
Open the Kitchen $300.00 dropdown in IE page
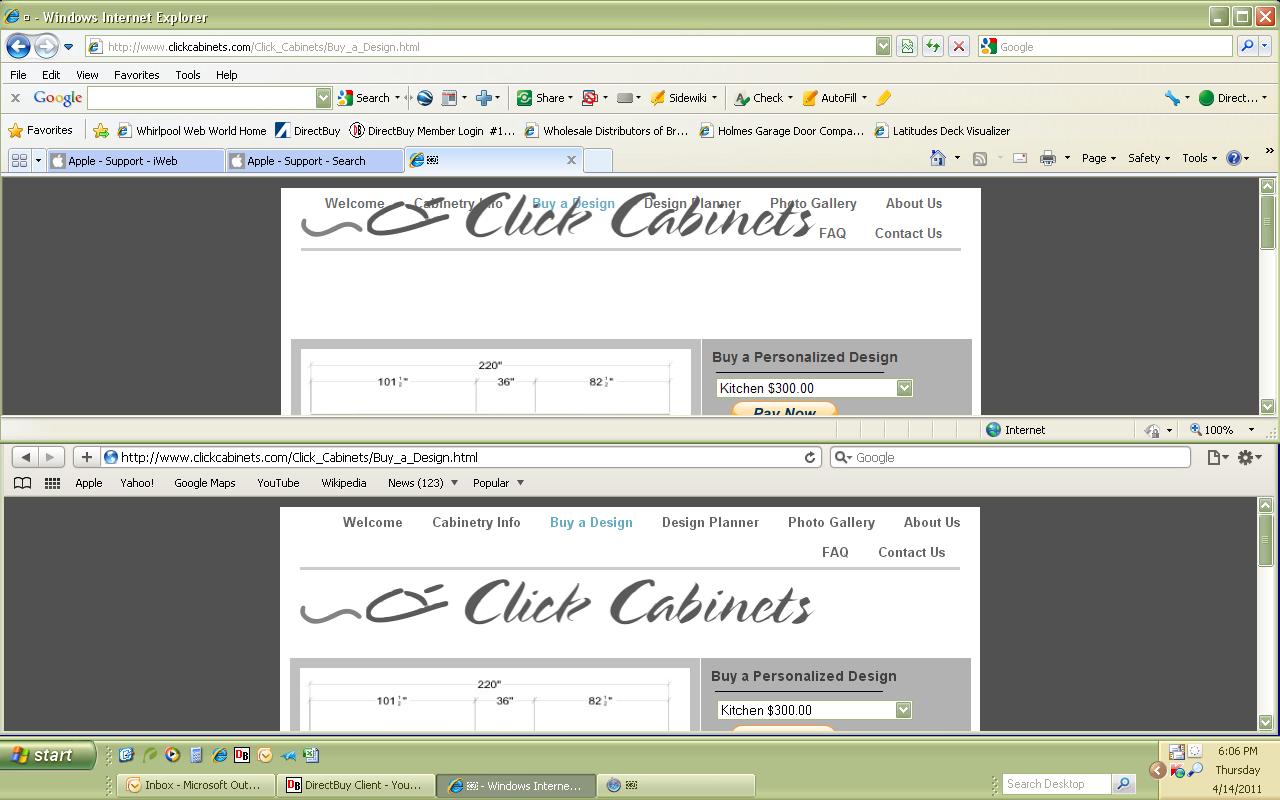[904, 388]
